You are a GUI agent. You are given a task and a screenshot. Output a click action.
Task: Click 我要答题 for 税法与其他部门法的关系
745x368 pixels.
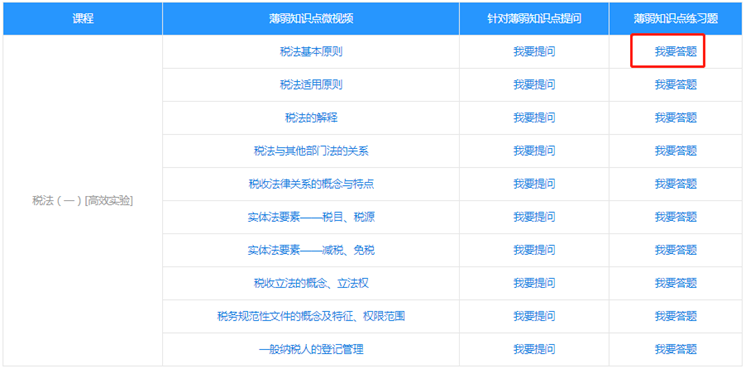[x=676, y=151]
